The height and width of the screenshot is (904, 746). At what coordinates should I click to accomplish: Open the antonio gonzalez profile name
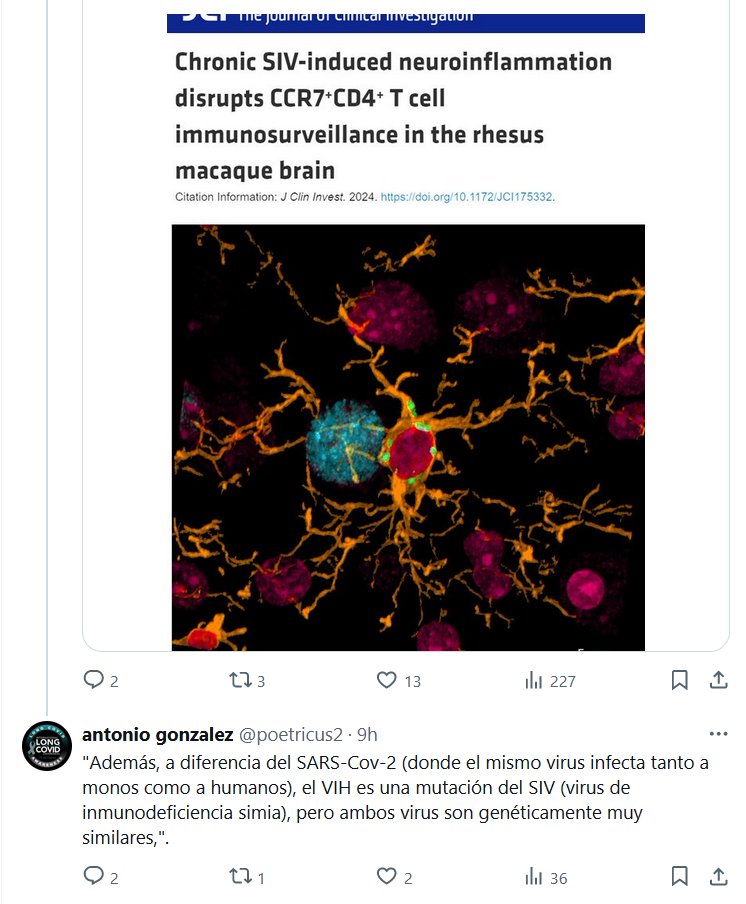(157, 734)
